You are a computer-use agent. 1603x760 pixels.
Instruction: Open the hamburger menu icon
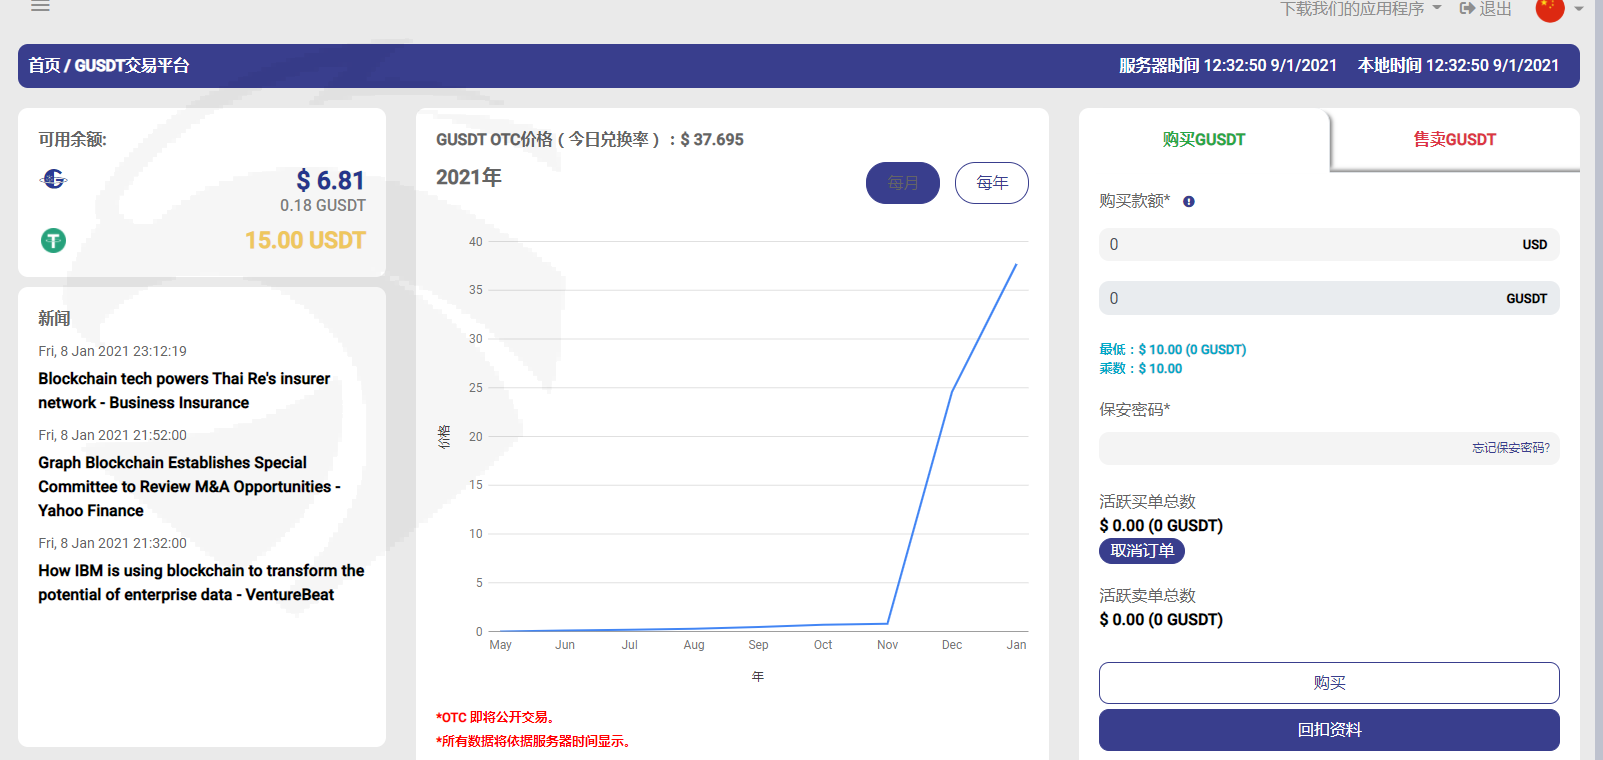(x=40, y=6)
